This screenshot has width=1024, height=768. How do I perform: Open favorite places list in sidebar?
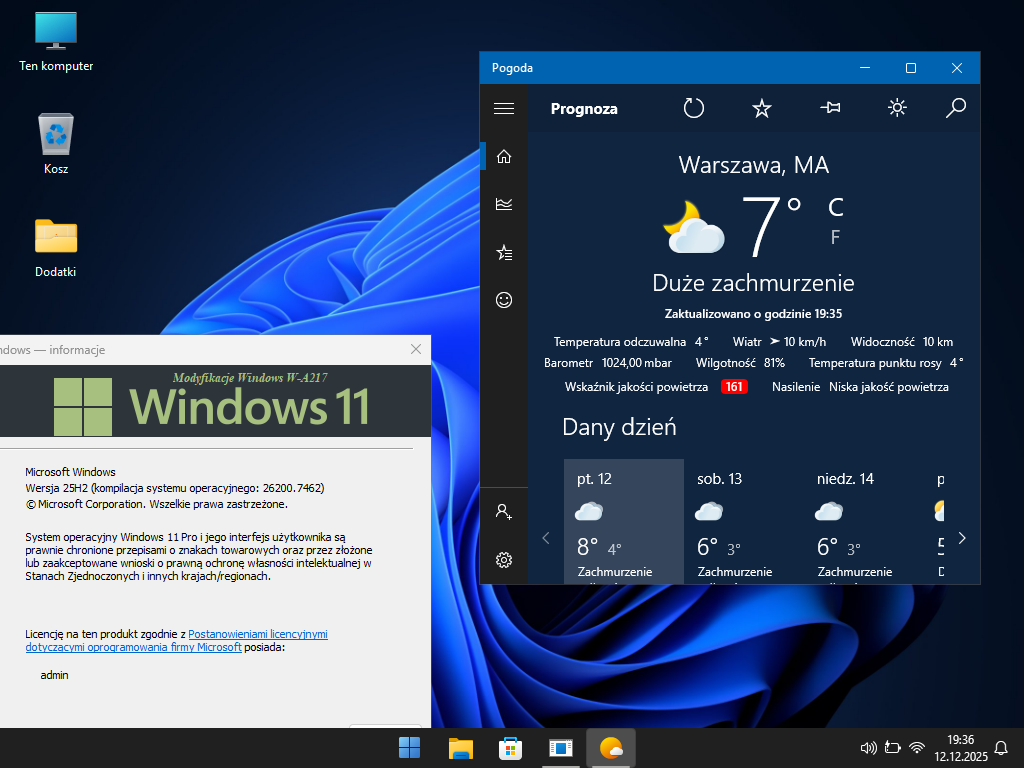click(x=504, y=253)
